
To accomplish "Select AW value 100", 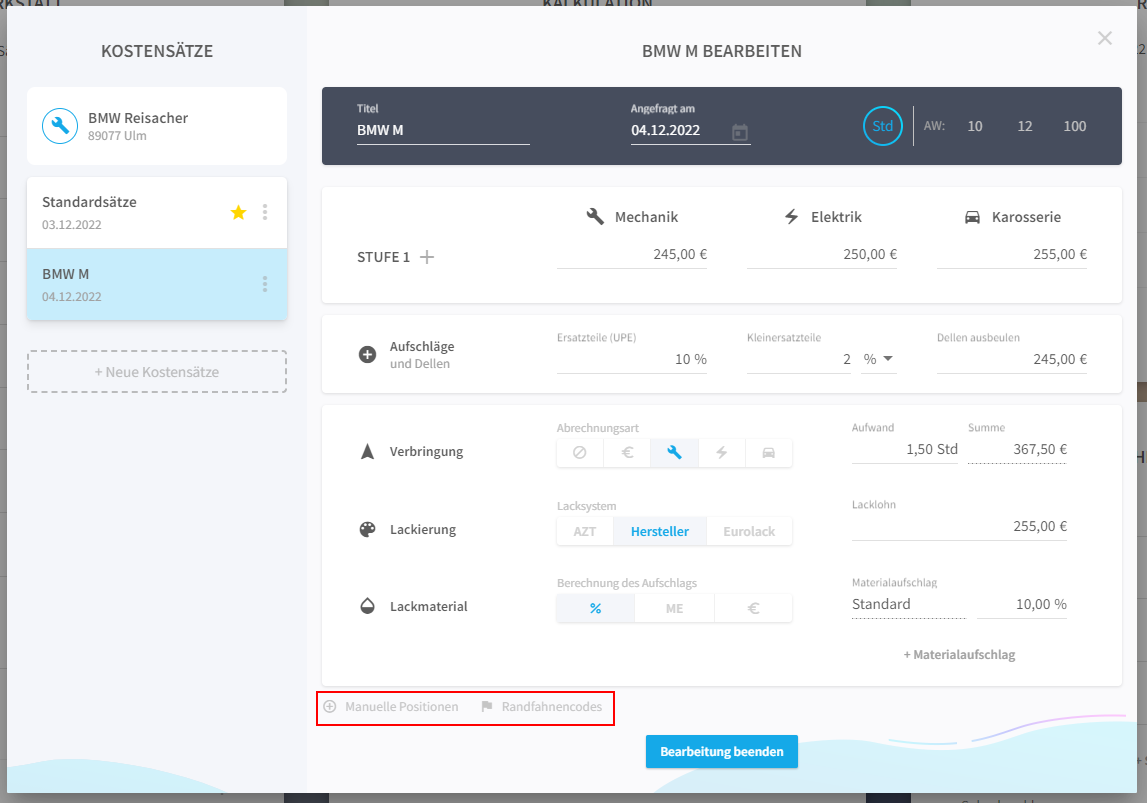I will [x=1075, y=126].
